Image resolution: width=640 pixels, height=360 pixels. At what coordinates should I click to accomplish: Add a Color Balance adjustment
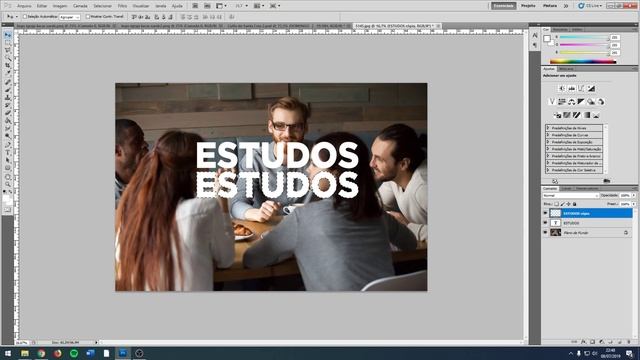571,102
